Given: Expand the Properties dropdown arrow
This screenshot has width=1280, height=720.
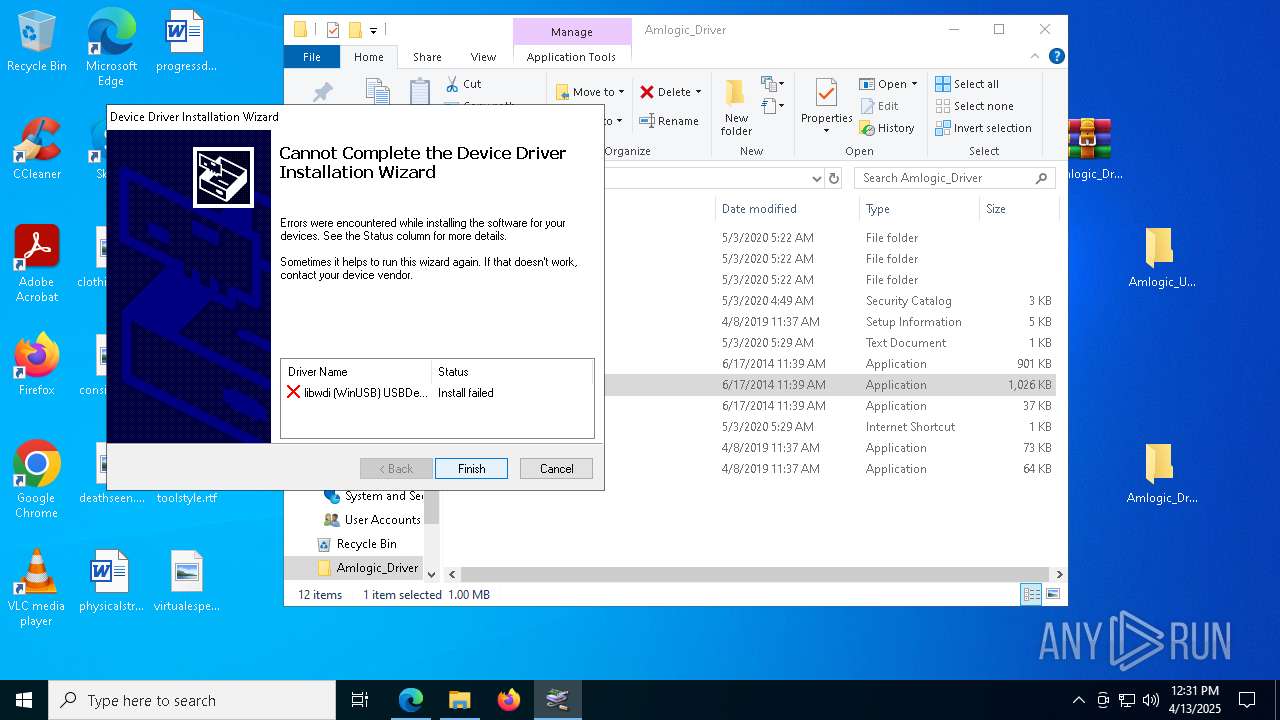Looking at the screenshot, I should point(826,131).
